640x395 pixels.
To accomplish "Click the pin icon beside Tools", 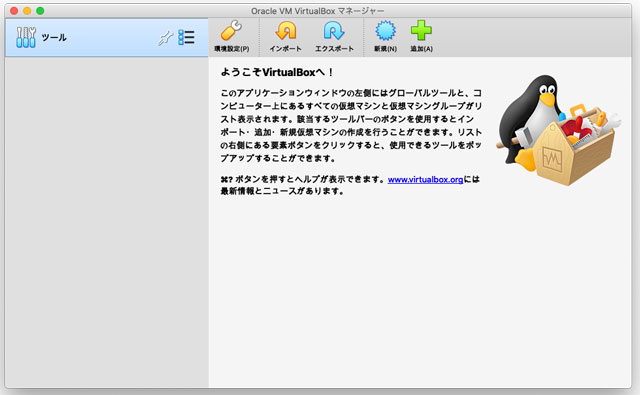I will [165, 38].
